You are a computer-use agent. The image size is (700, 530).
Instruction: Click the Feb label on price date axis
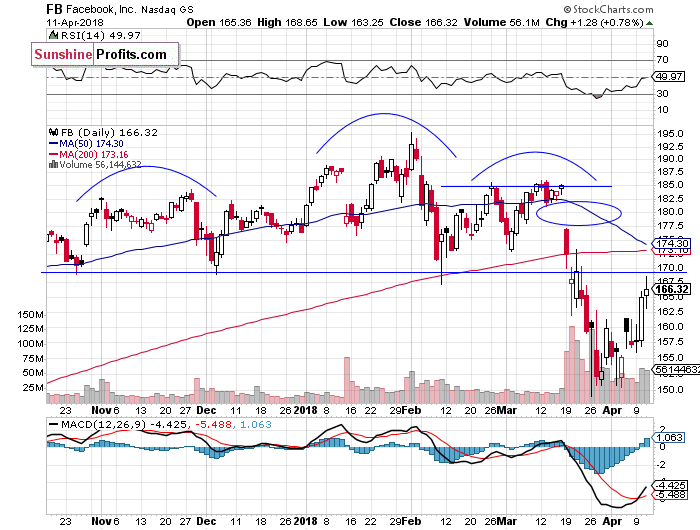coord(412,410)
